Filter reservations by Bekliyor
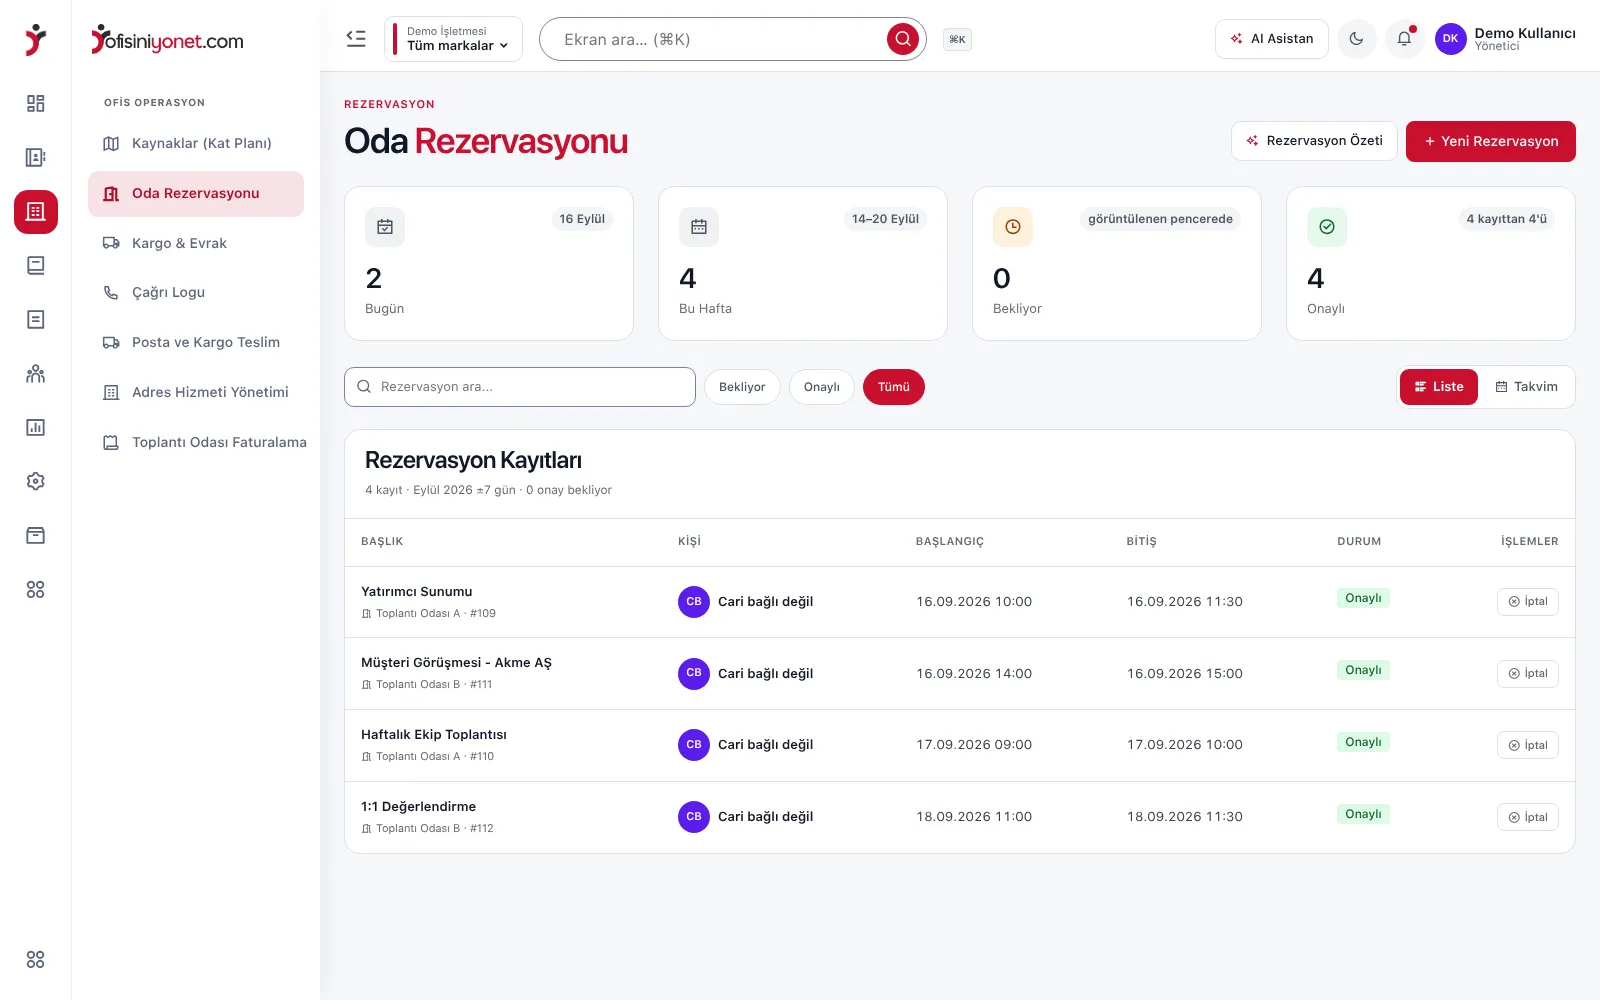This screenshot has width=1600, height=1000. (742, 387)
